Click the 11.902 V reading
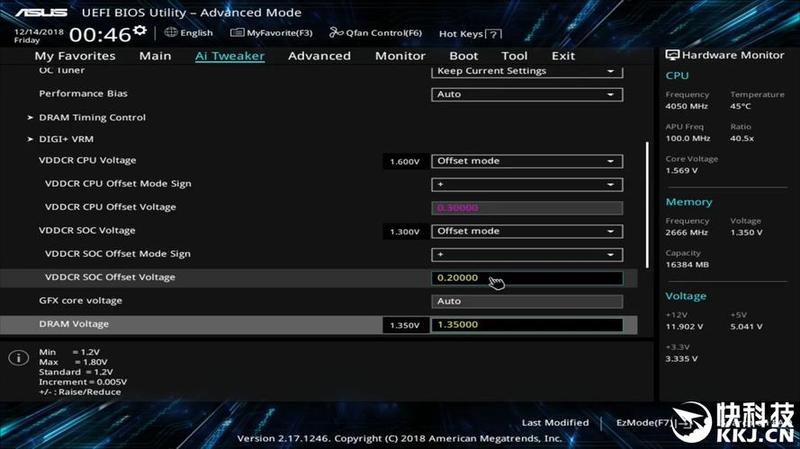Viewport: 800px width, 449px height. (x=684, y=327)
